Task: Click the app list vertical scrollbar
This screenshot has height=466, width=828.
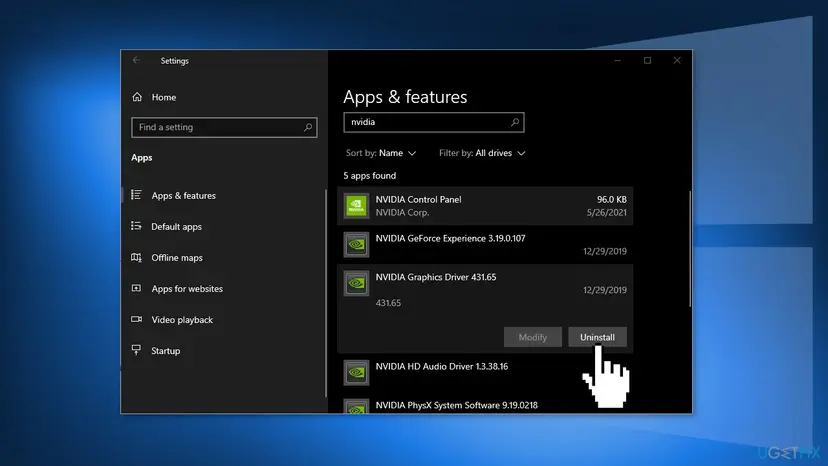Action: (690, 248)
